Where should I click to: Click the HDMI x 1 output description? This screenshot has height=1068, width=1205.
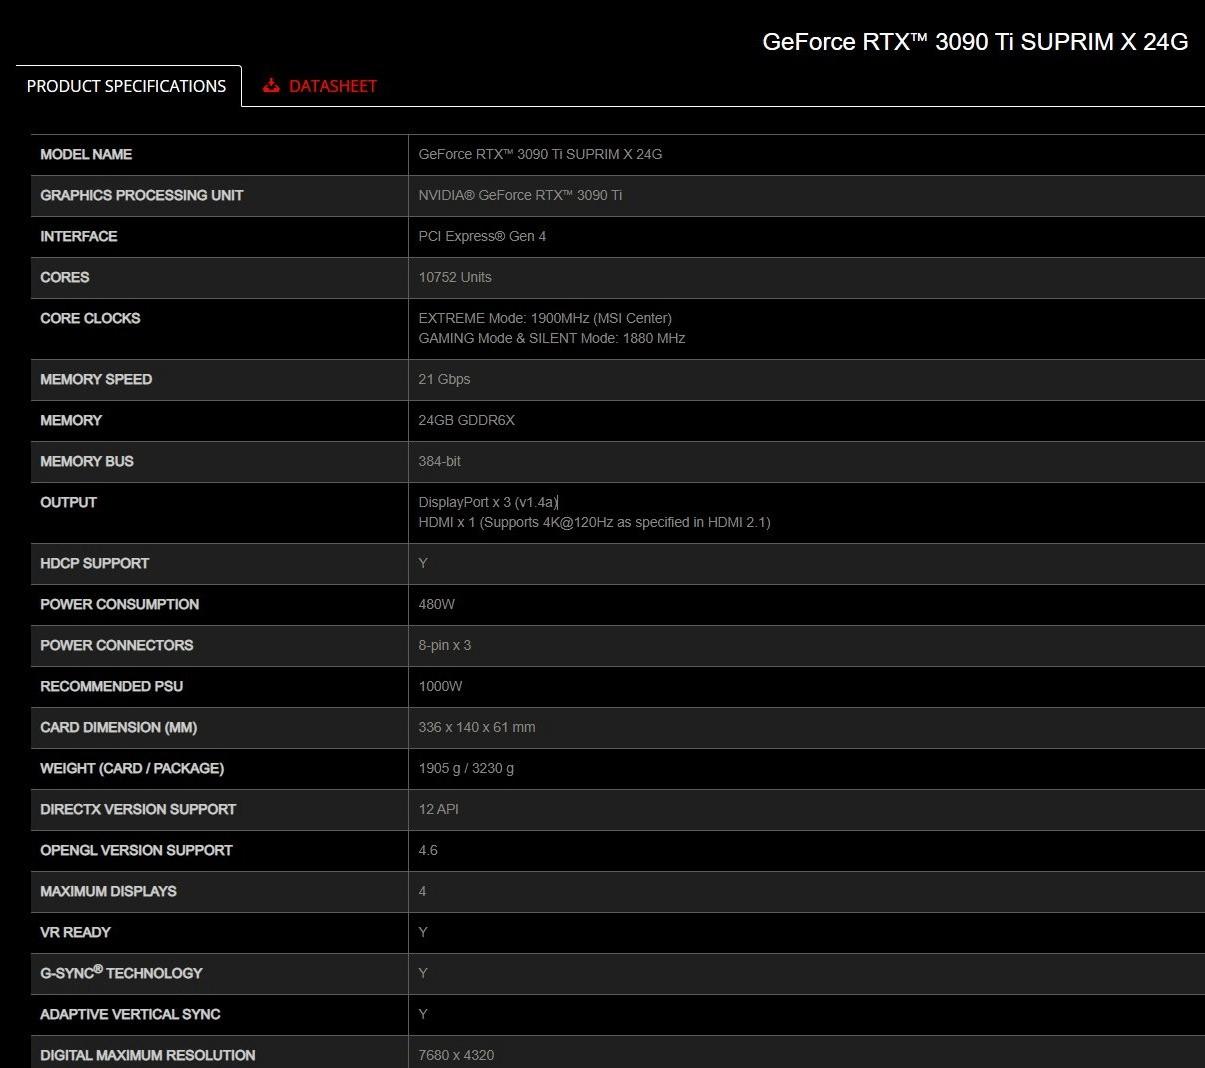pos(594,522)
